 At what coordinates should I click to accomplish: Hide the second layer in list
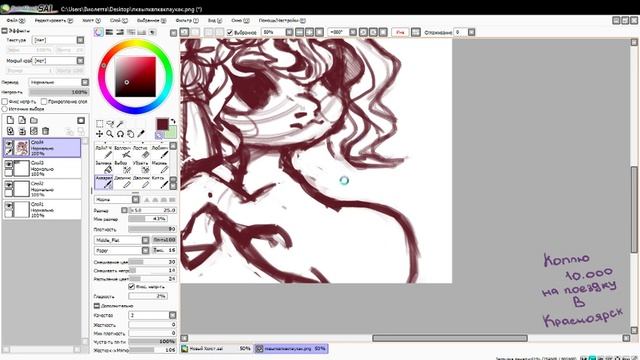pyautogui.click(x=9, y=164)
